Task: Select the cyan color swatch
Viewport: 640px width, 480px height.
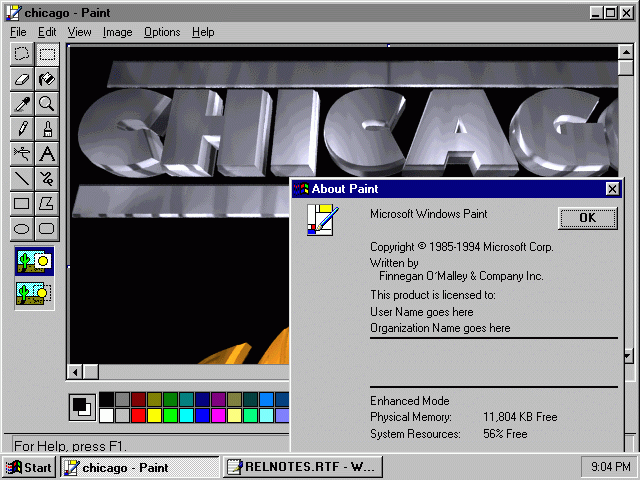Action: (x=186, y=416)
